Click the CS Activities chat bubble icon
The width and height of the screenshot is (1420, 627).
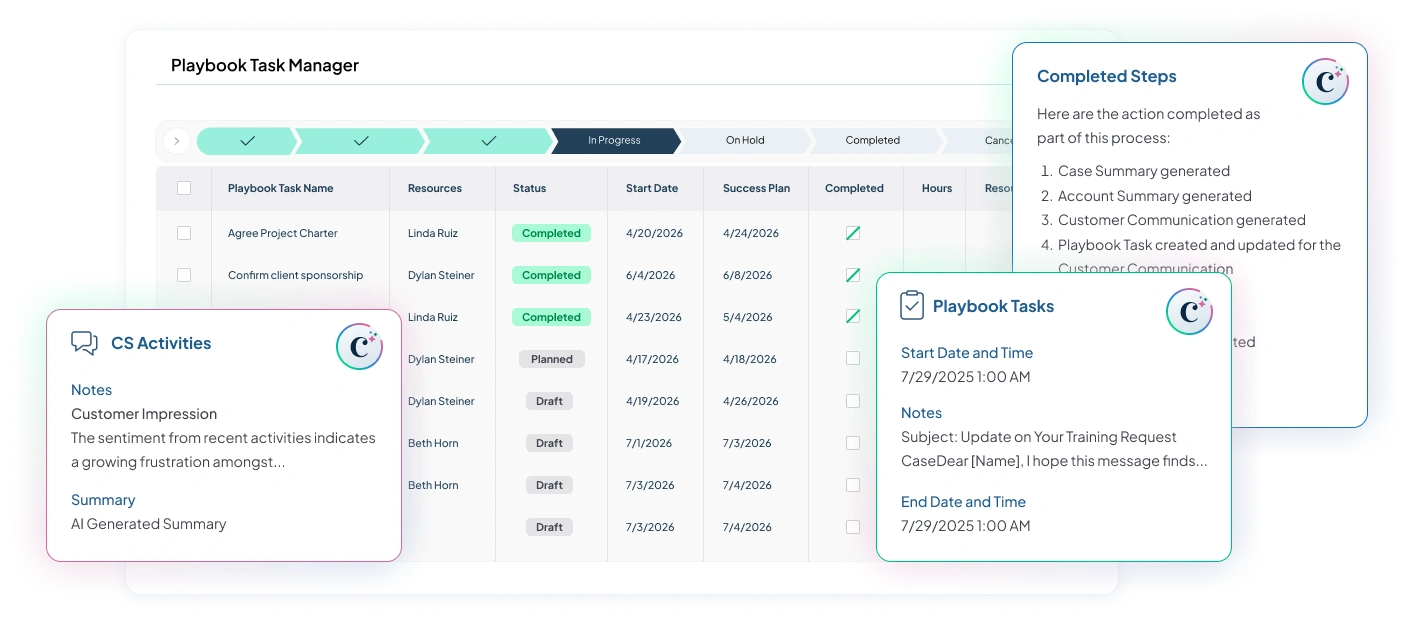point(84,343)
